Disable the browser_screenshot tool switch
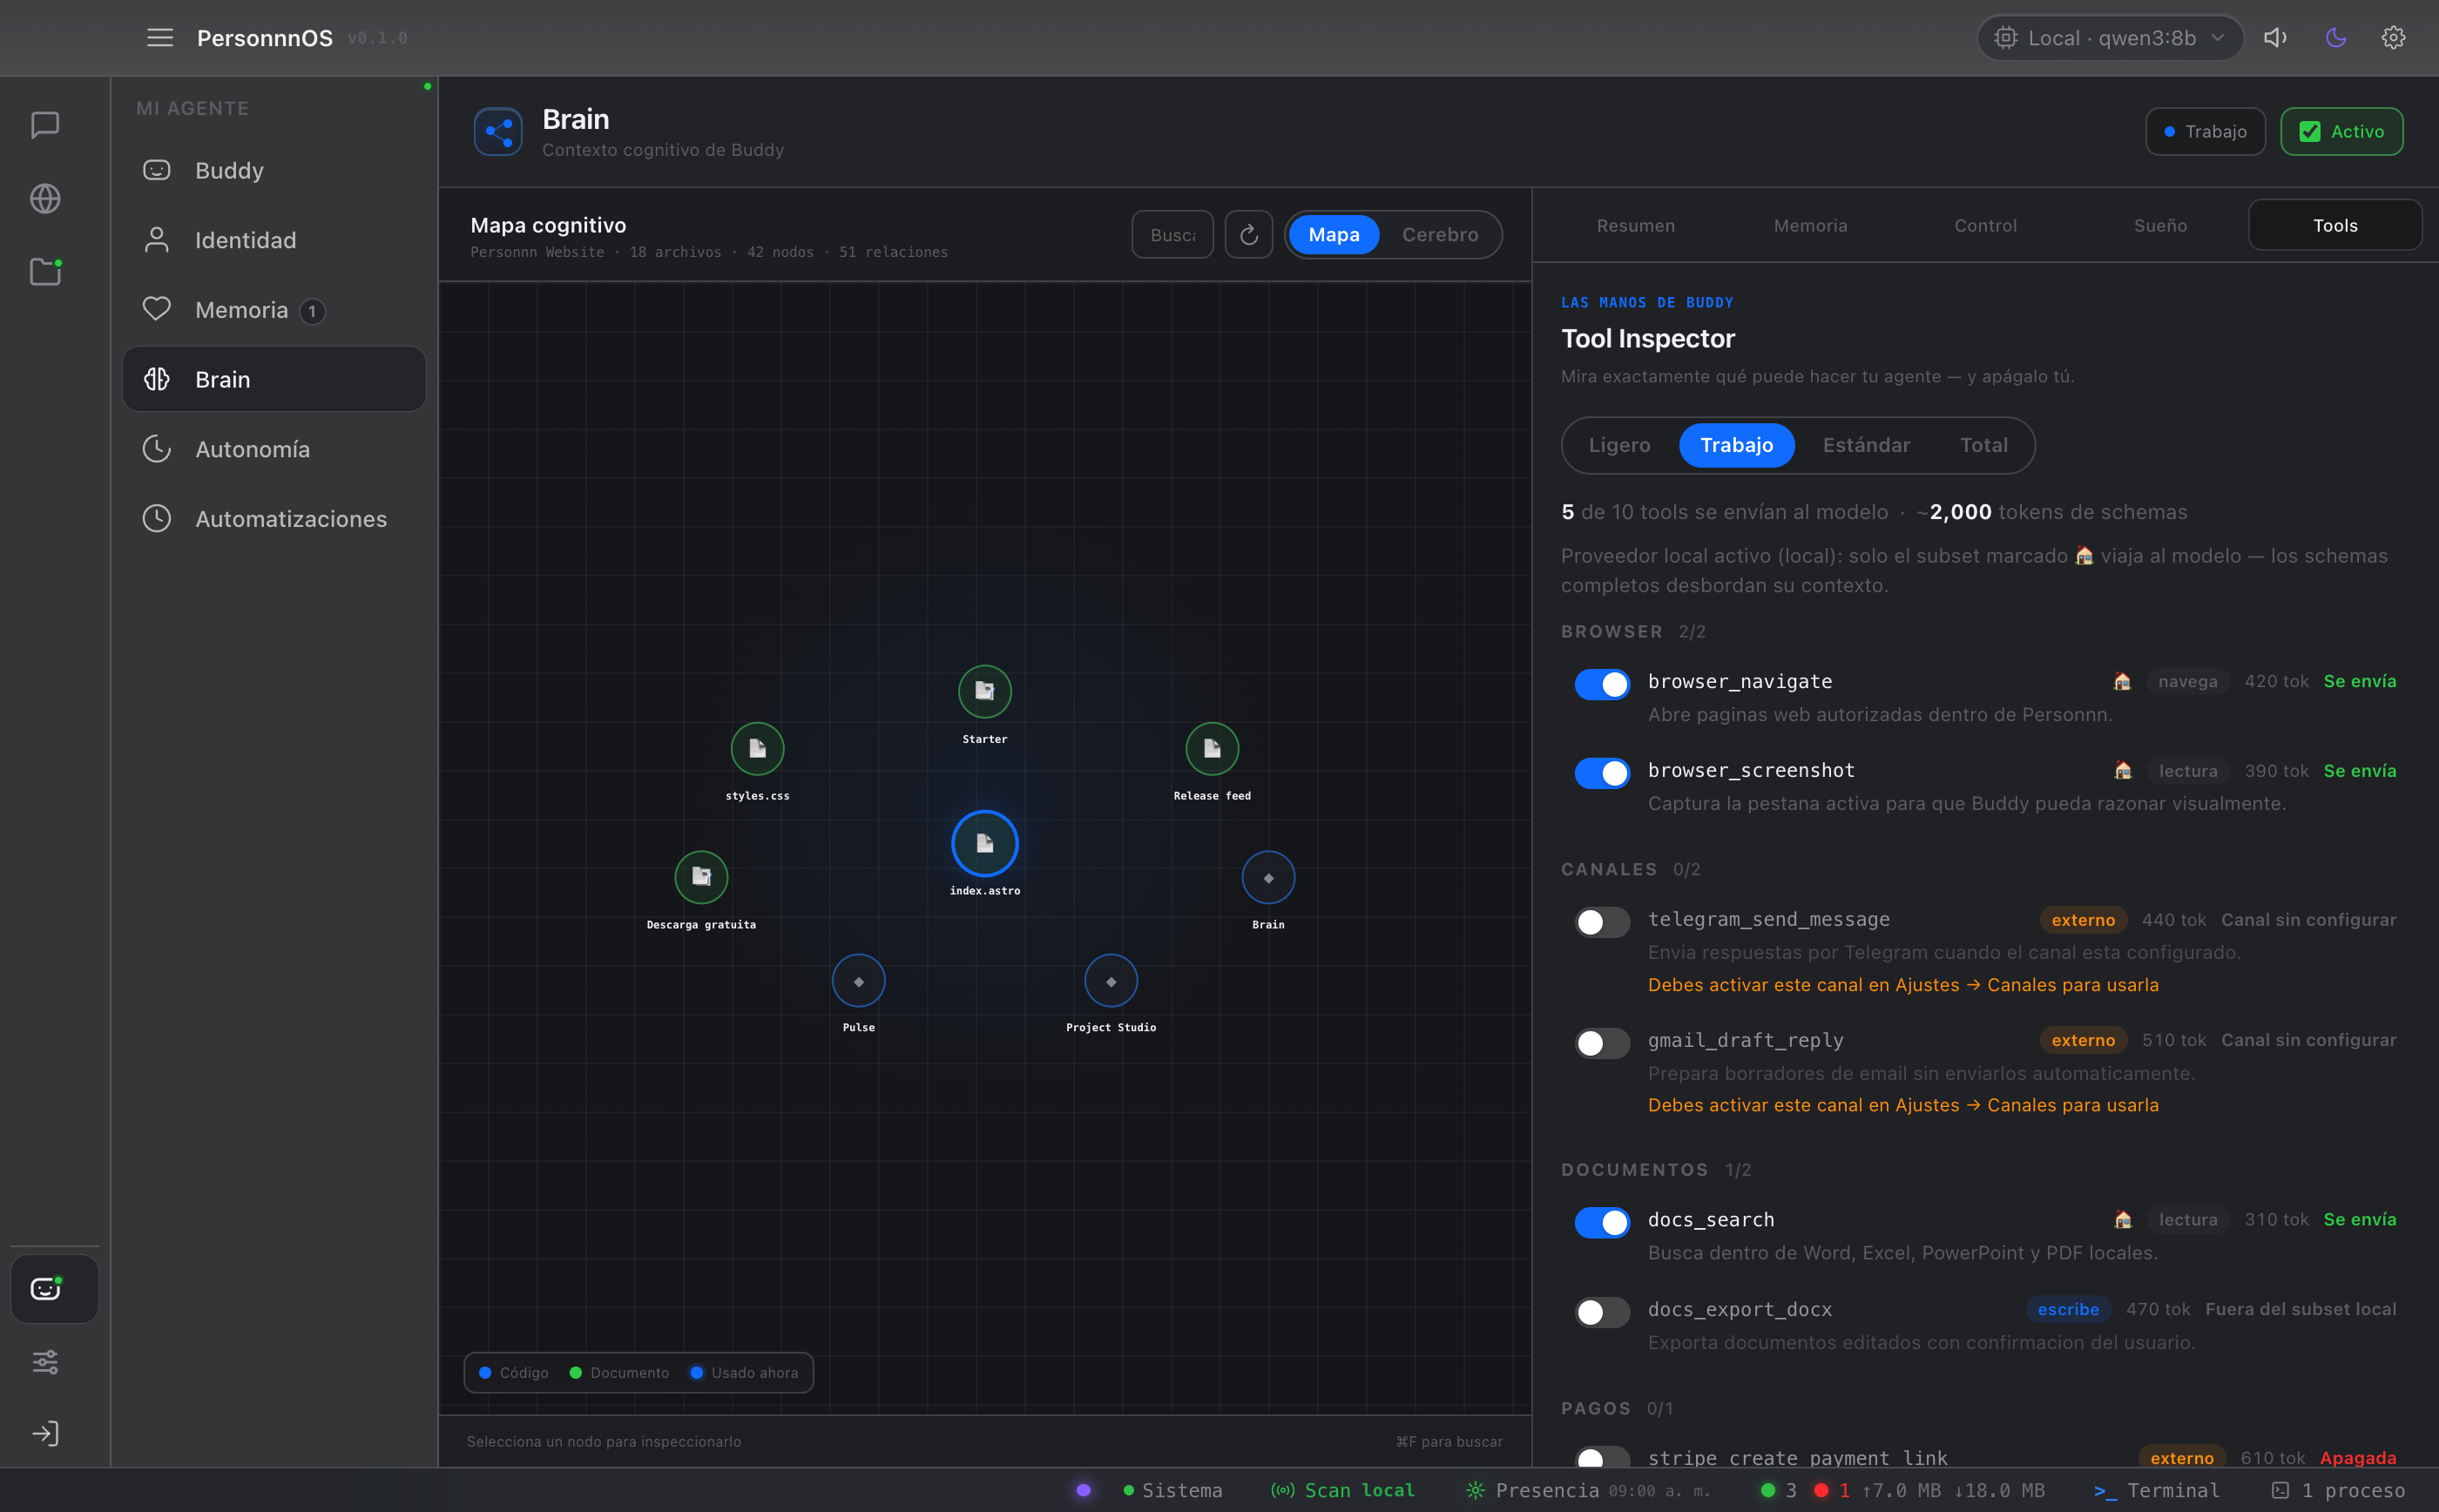This screenshot has width=2439, height=1512. (1602, 773)
